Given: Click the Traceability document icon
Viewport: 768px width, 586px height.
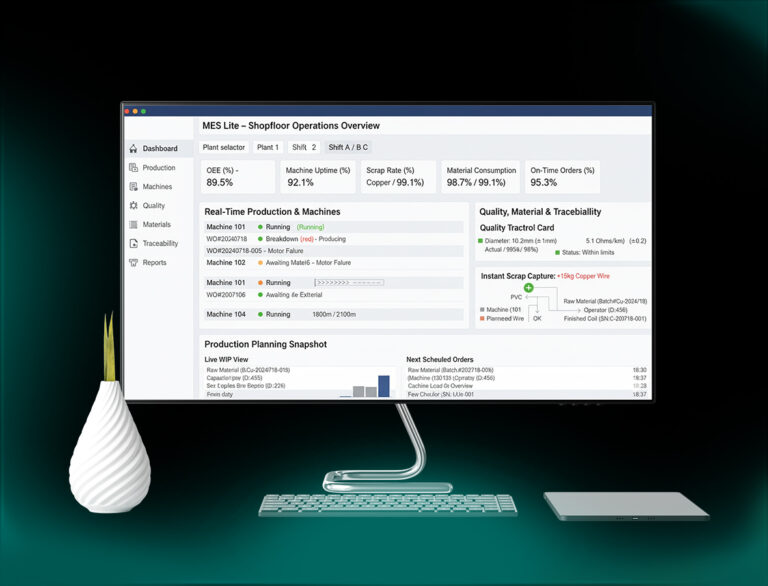Looking at the screenshot, I should 133,243.
